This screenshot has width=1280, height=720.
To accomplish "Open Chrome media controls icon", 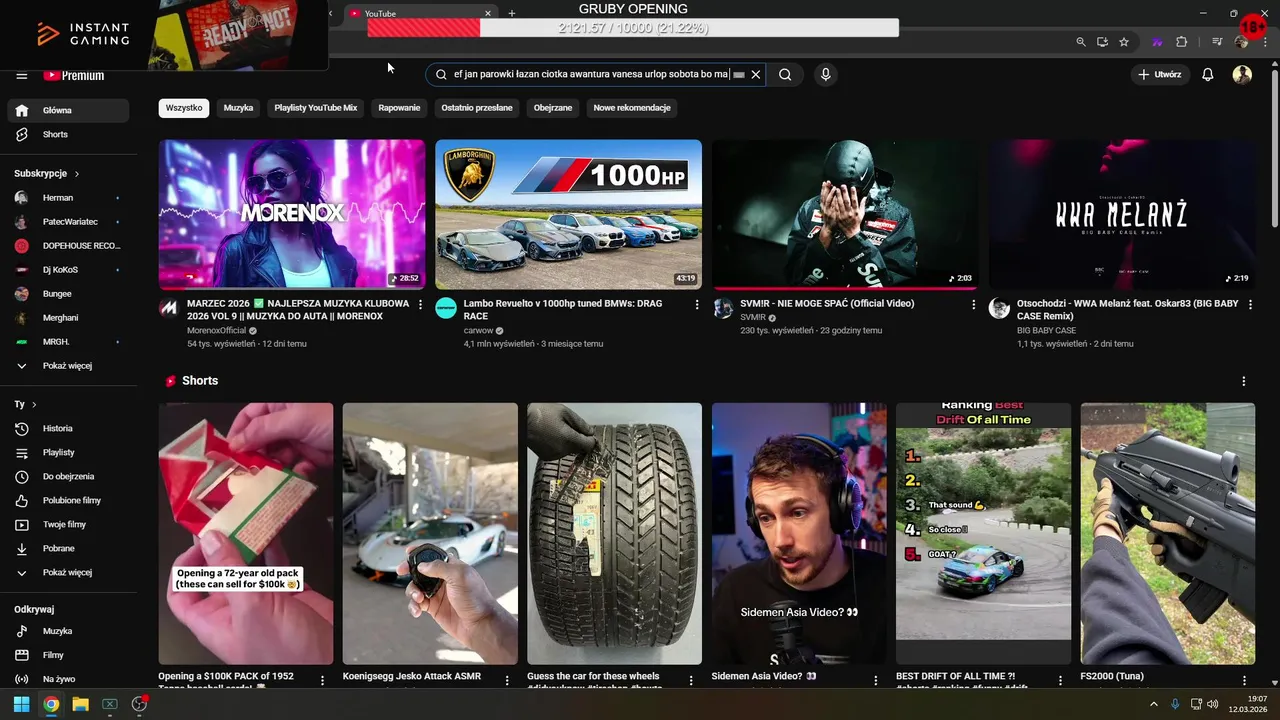I will pos(1217,42).
